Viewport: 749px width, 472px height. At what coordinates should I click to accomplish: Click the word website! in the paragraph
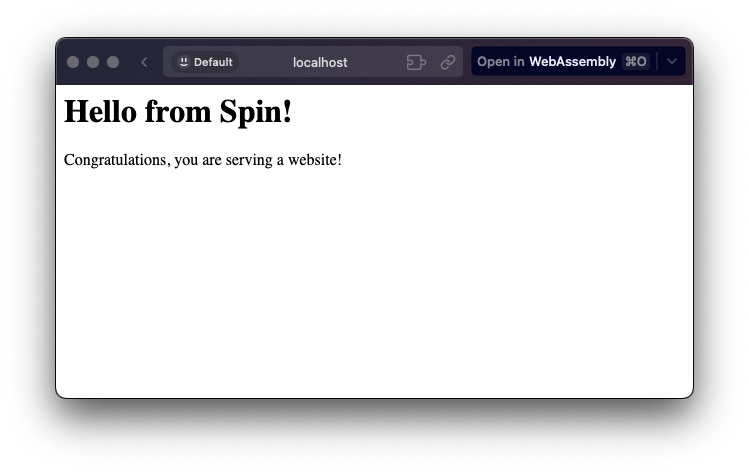[x=315, y=160]
